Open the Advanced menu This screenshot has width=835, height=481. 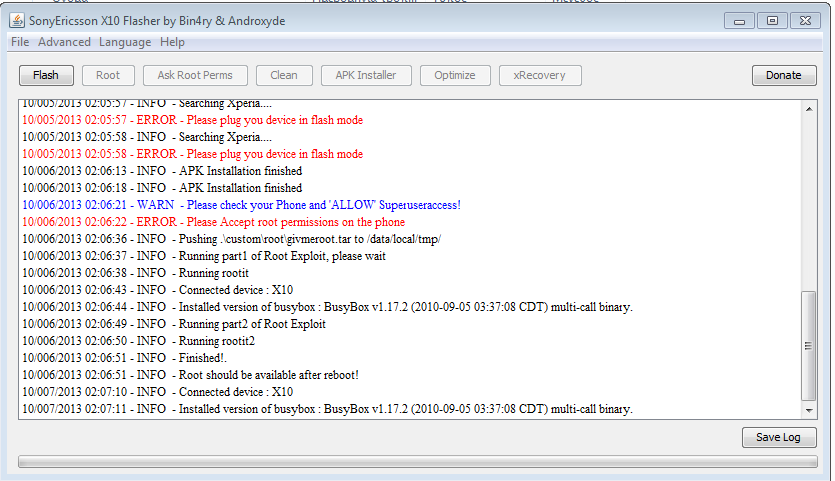click(64, 42)
